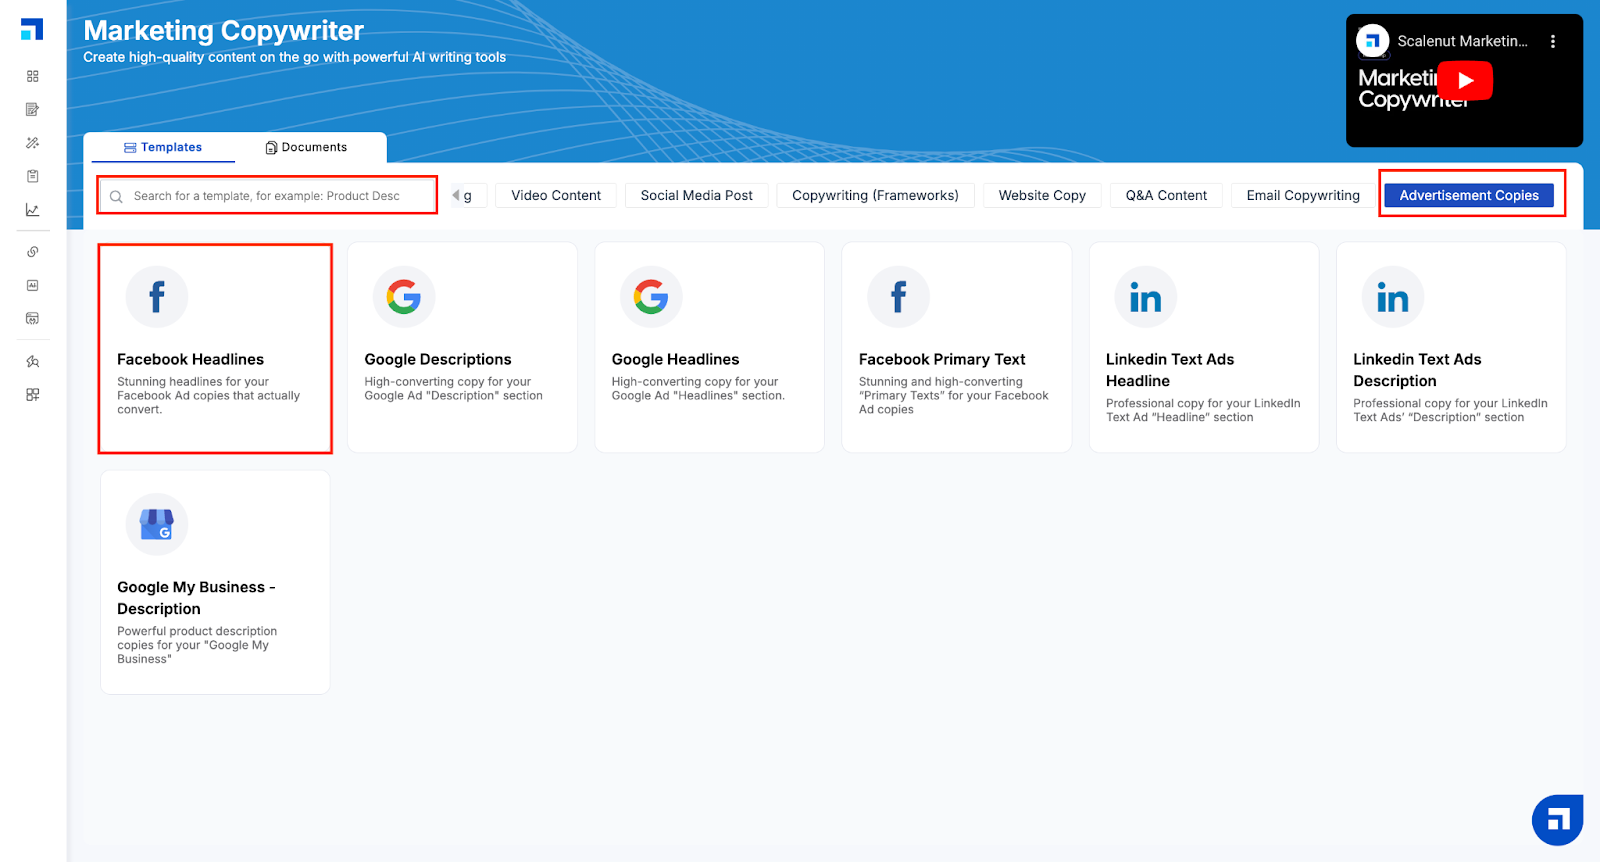Select the Video Content category
The image size is (1600, 862).
click(556, 195)
